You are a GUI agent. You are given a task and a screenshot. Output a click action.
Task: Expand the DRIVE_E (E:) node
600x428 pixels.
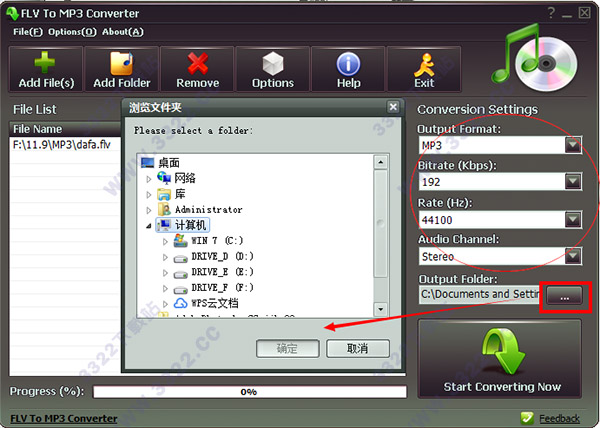click(165, 273)
